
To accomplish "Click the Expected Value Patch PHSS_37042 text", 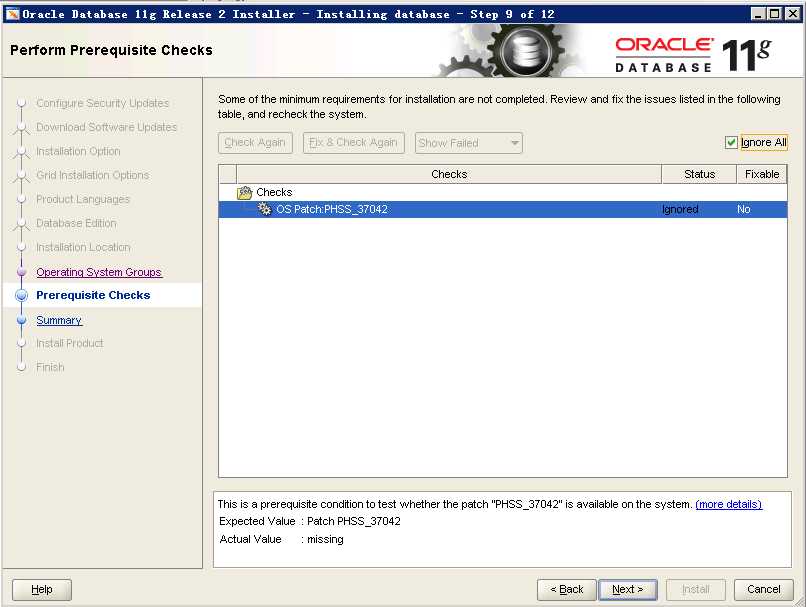I will (309, 521).
